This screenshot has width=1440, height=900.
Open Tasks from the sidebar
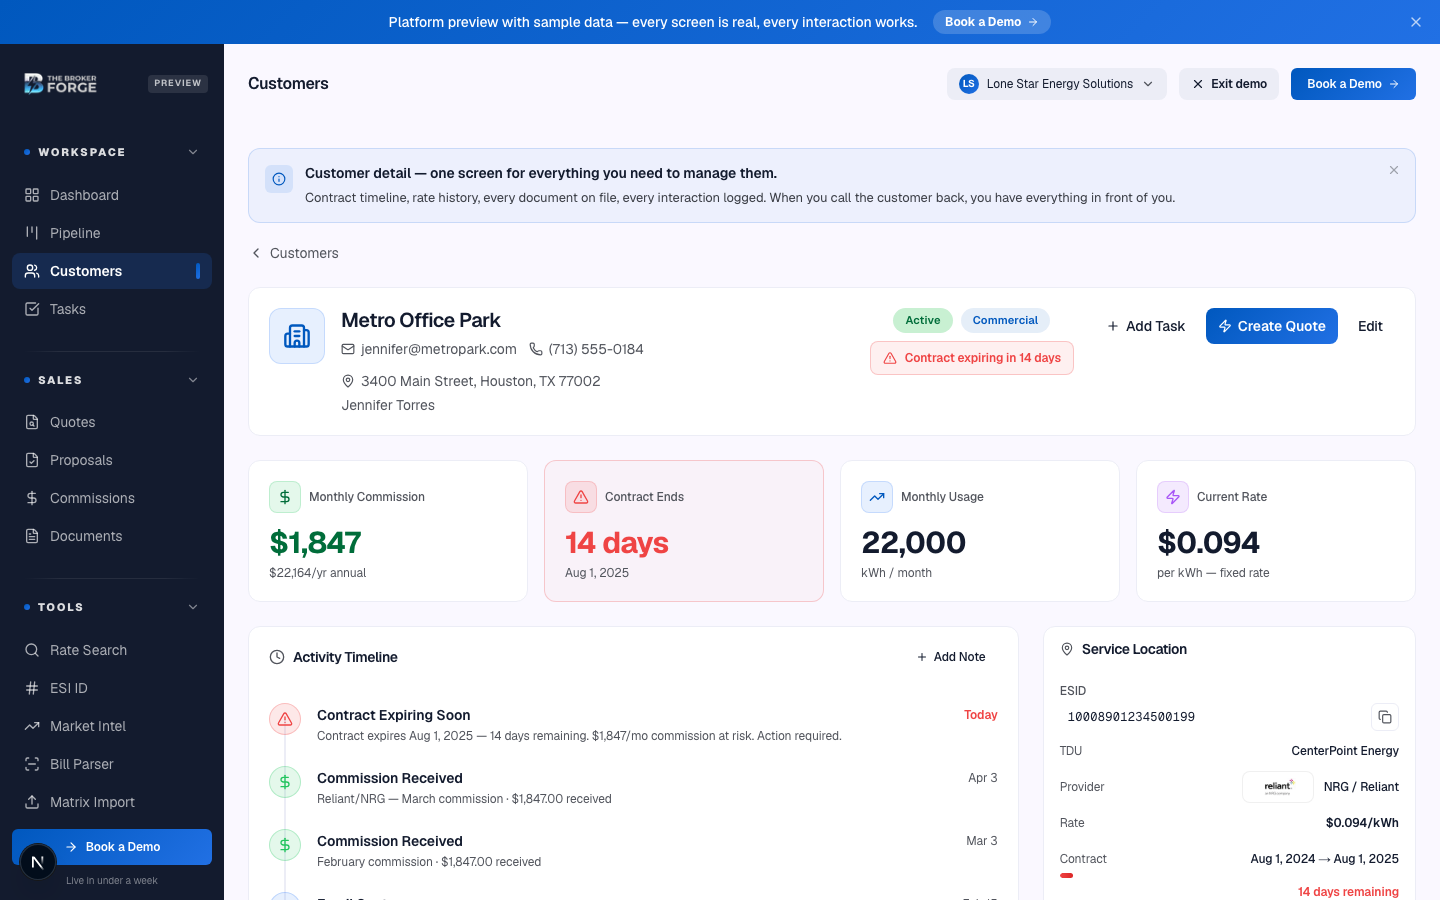[112, 309]
